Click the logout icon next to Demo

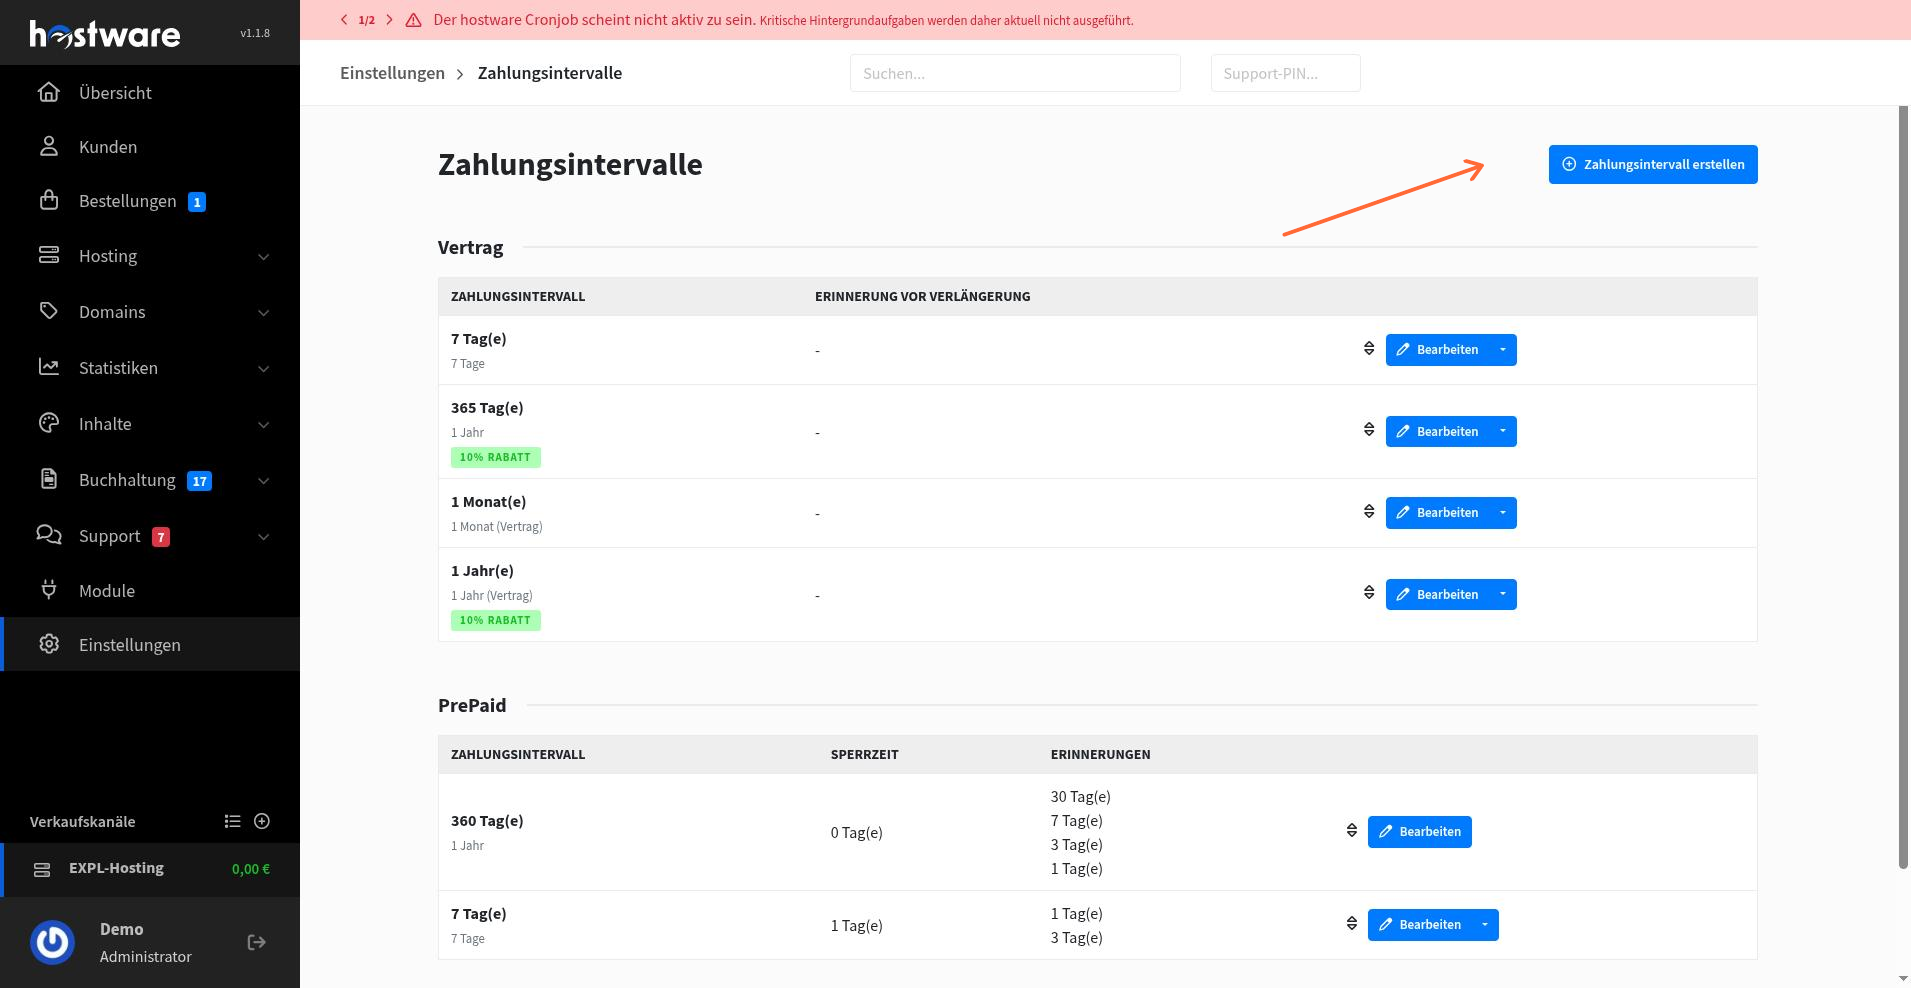click(x=257, y=942)
